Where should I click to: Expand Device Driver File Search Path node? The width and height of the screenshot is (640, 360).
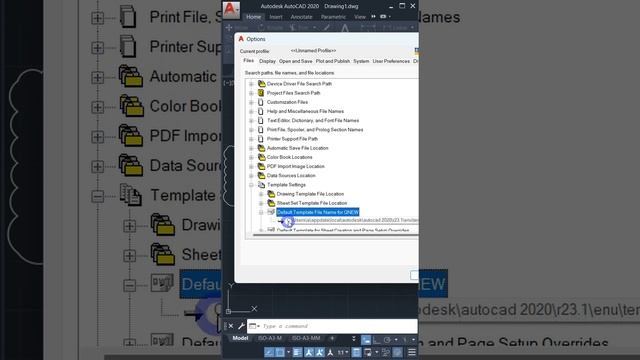point(251,84)
